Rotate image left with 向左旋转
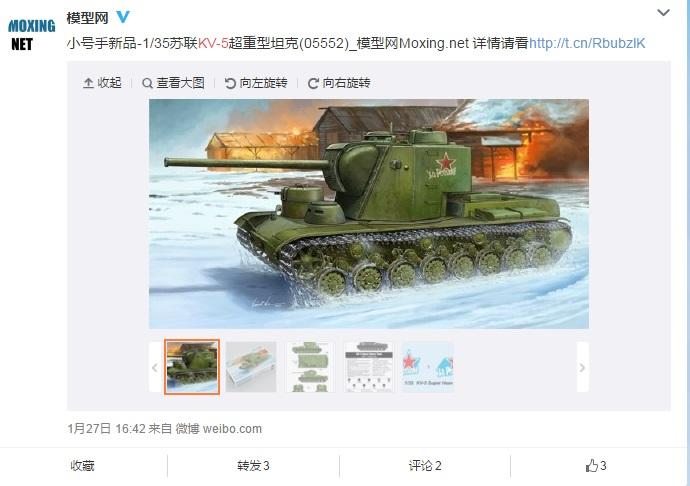The image size is (690, 486). click(x=256, y=83)
